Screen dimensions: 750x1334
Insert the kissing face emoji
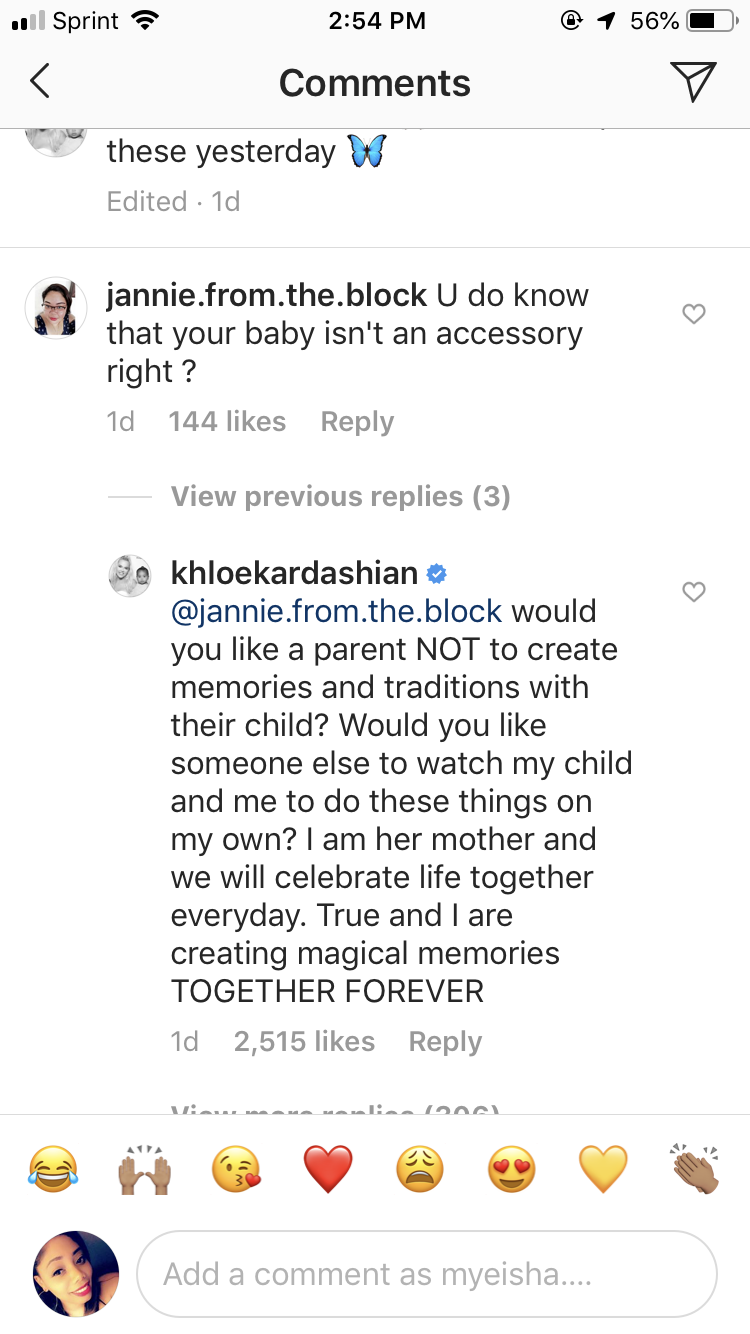(237, 1168)
